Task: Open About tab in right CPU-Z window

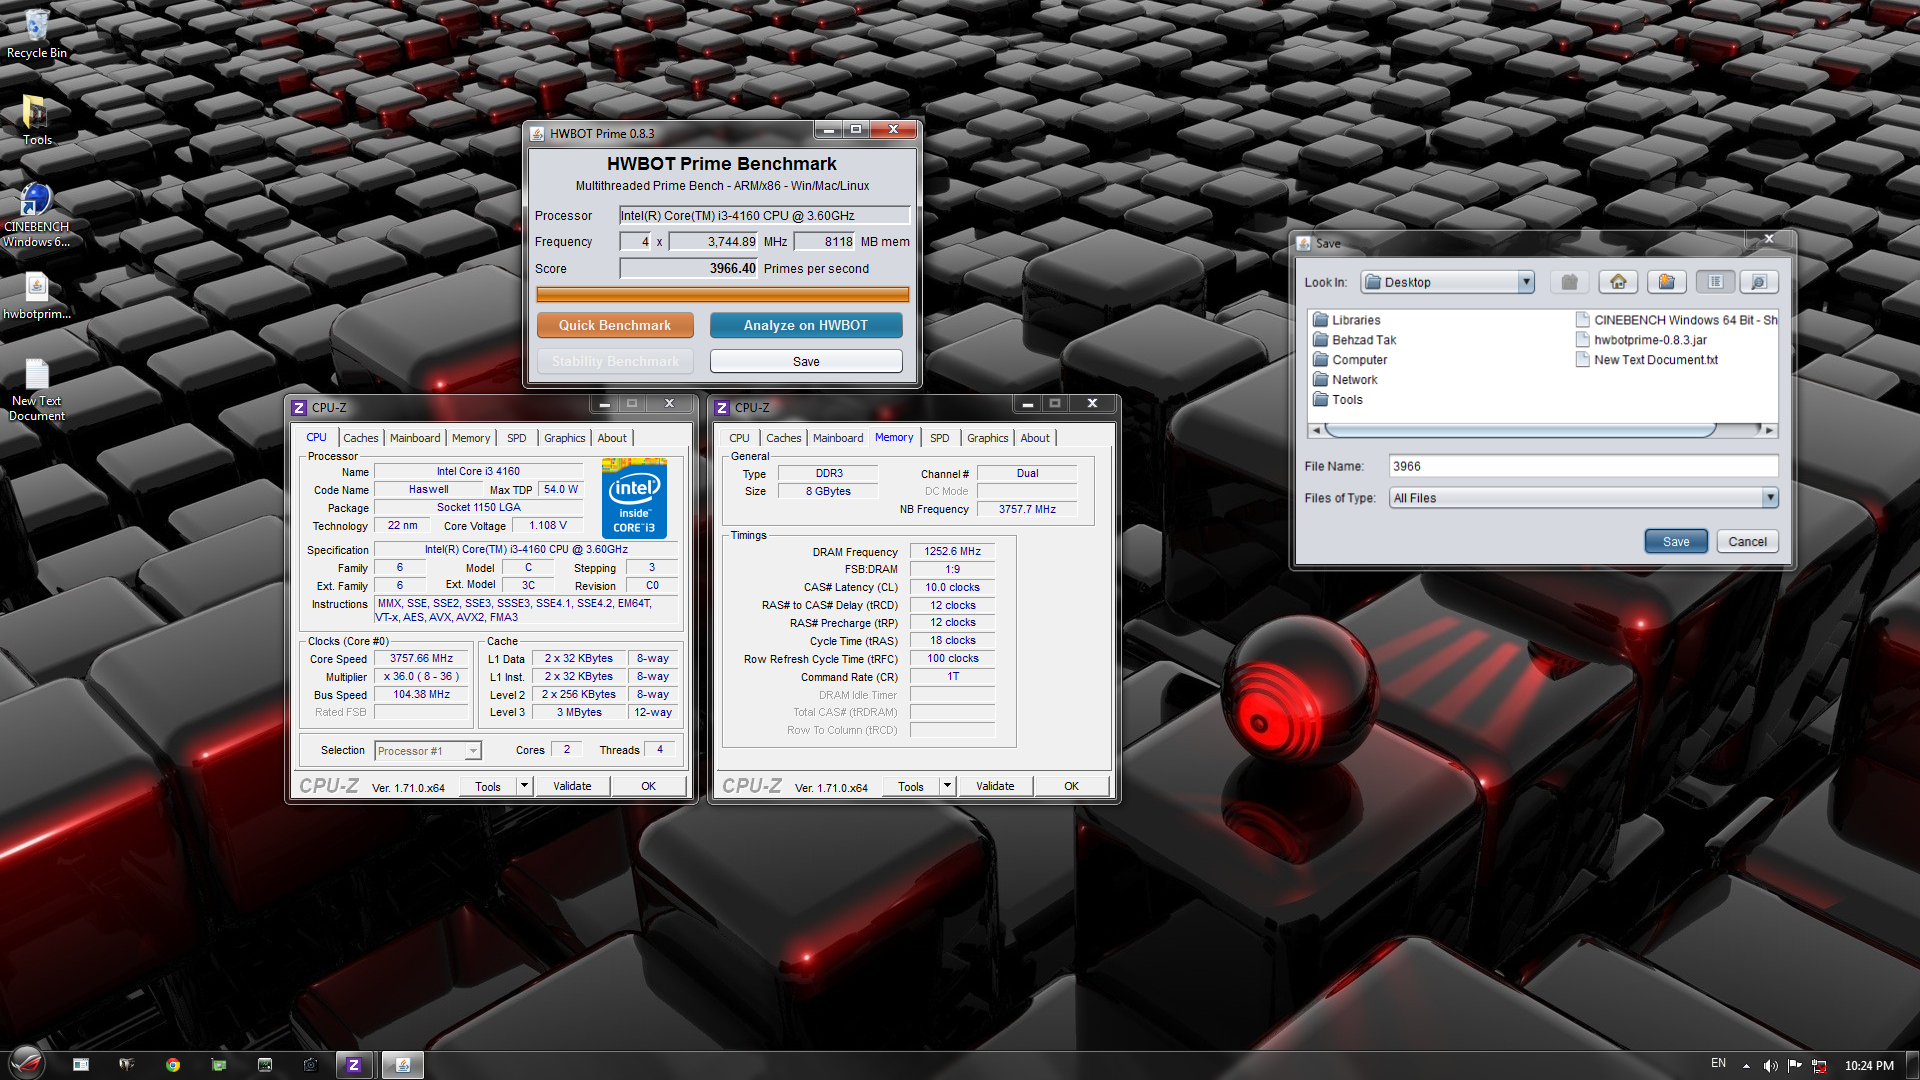Action: point(1035,438)
